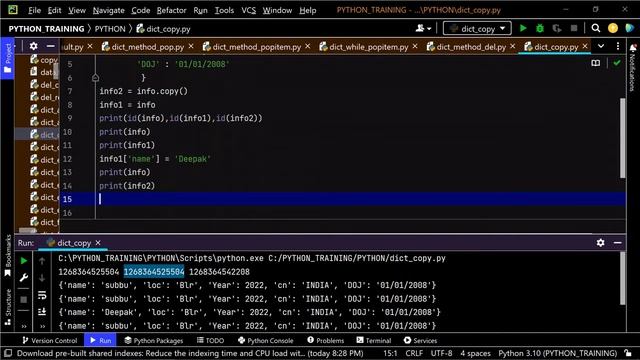Open the TODO tool window
The width and height of the screenshot is (640, 360).
[211, 340]
